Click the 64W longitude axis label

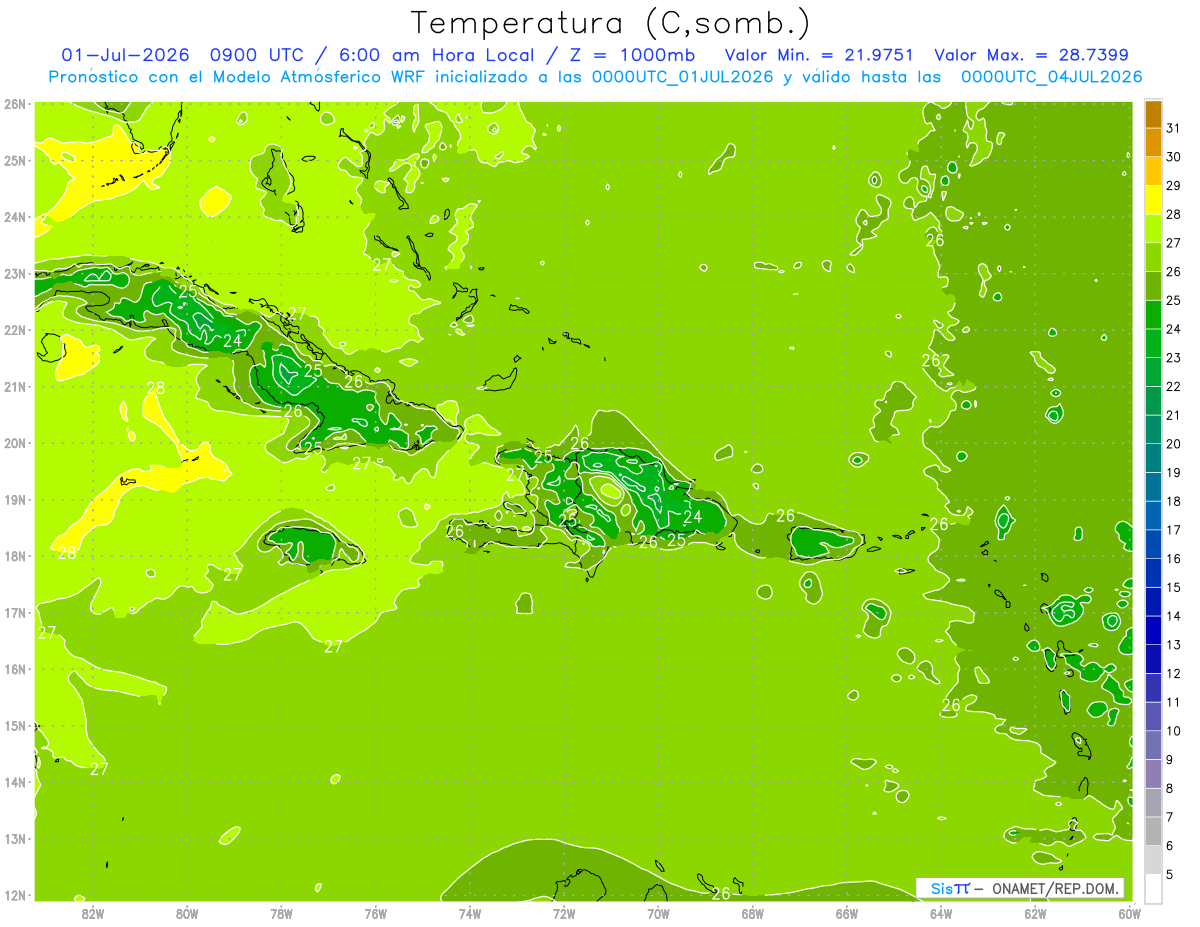(x=941, y=913)
